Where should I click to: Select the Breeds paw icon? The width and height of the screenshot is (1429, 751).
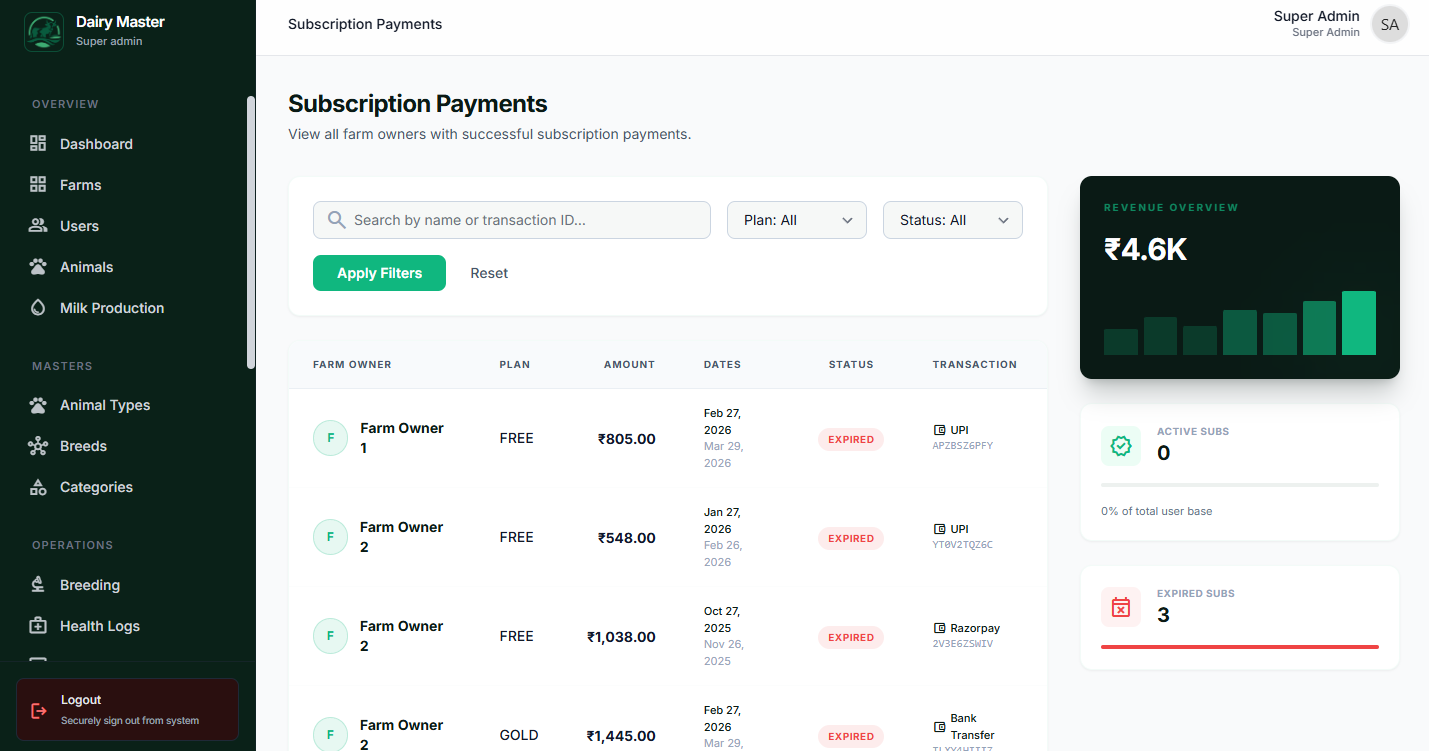[37, 445]
